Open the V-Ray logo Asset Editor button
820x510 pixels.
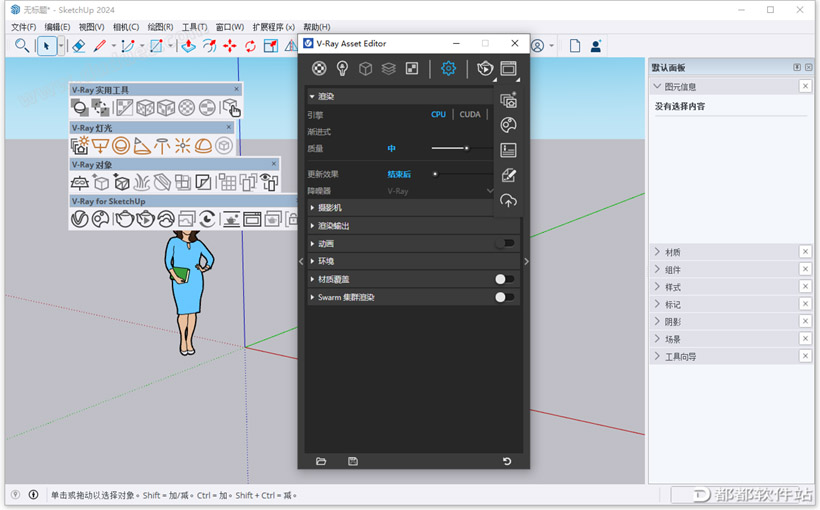79,219
